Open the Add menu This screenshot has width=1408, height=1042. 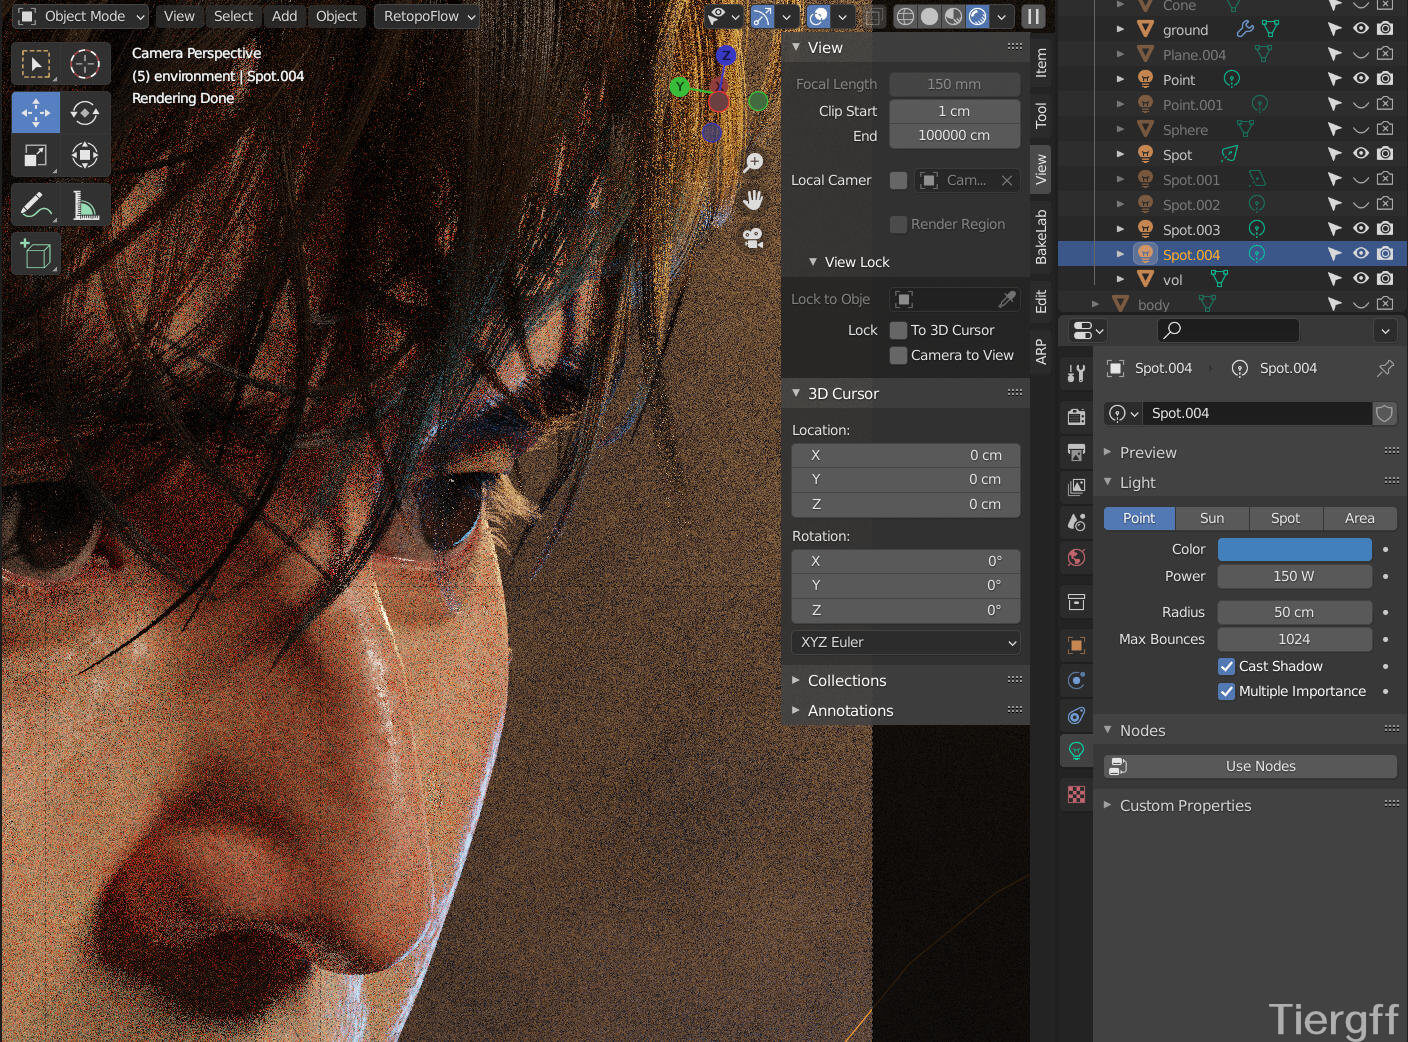coord(284,16)
